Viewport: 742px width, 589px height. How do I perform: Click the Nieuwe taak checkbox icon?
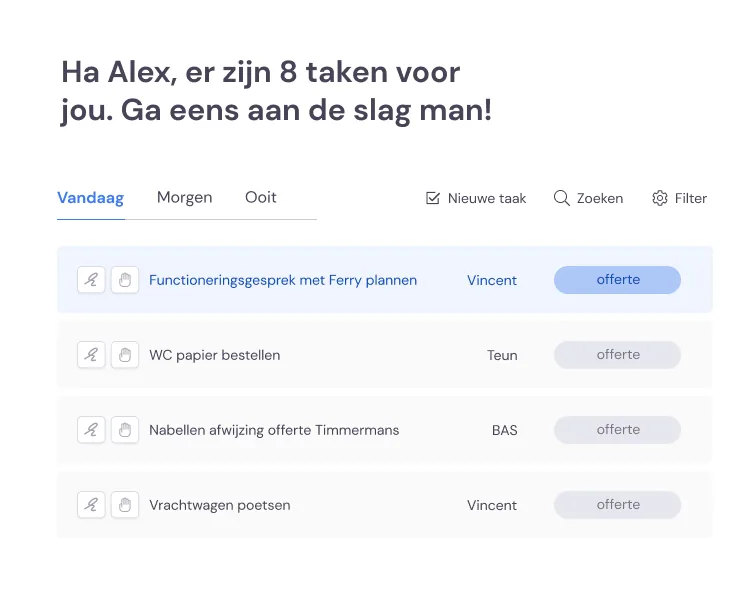pyautogui.click(x=433, y=198)
